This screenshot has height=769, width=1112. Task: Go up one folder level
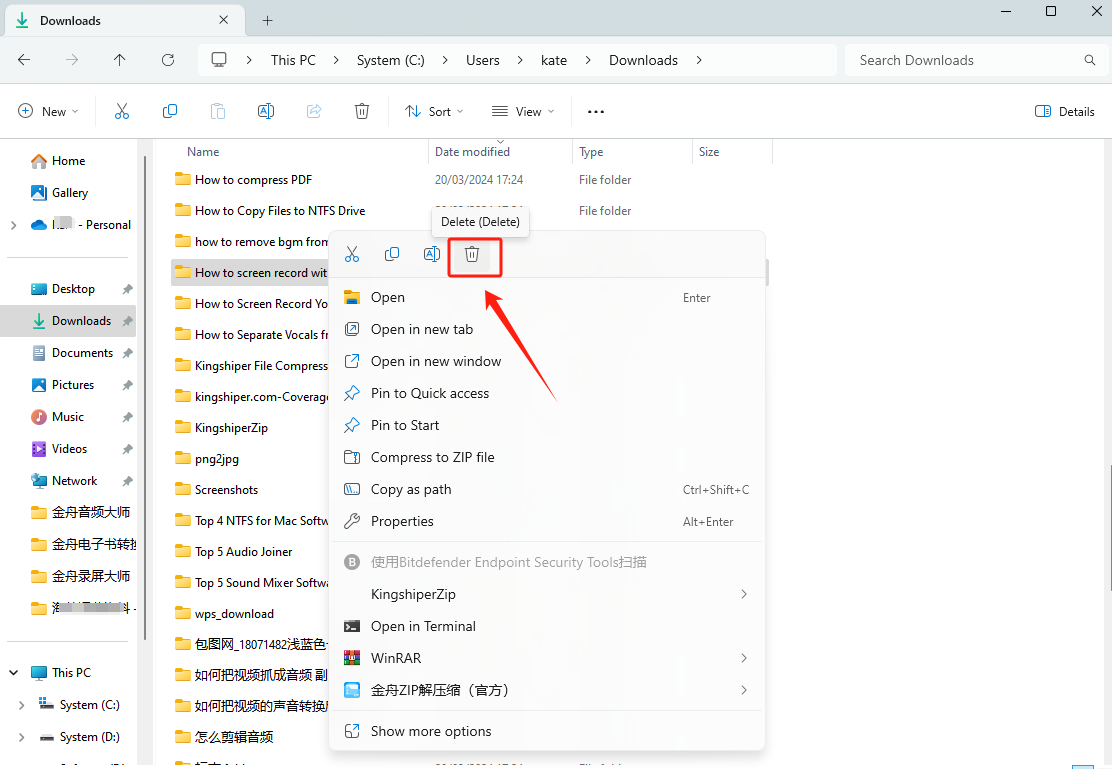pos(120,60)
